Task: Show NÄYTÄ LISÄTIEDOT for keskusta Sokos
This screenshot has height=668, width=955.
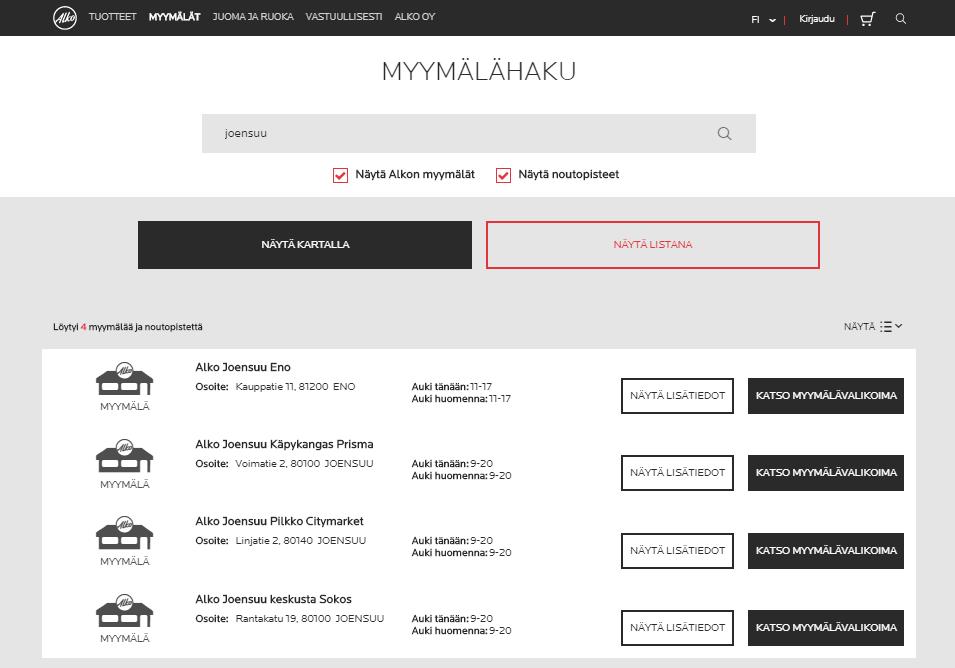Action: [x=677, y=627]
